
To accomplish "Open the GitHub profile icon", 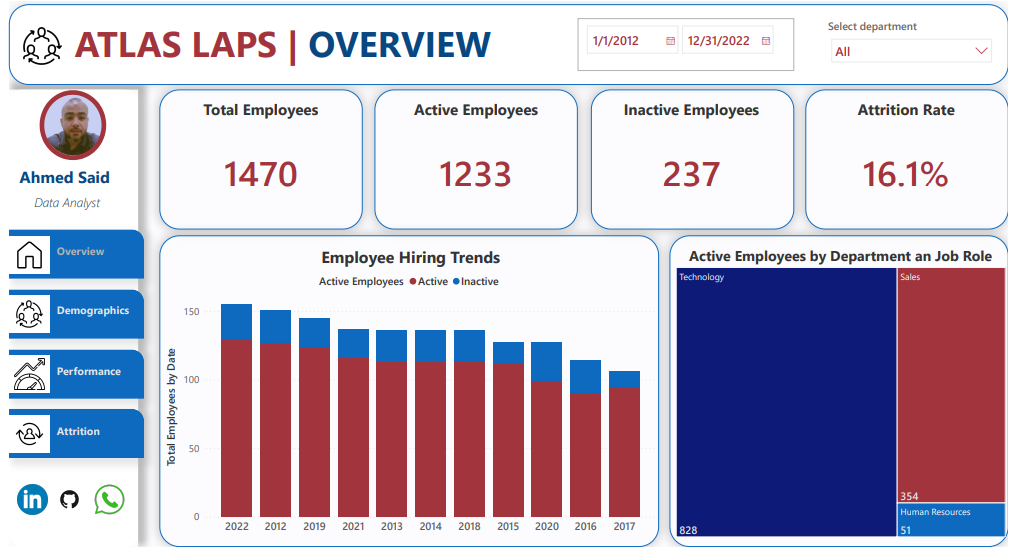I will pyautogui.click(x=69, y=498).
